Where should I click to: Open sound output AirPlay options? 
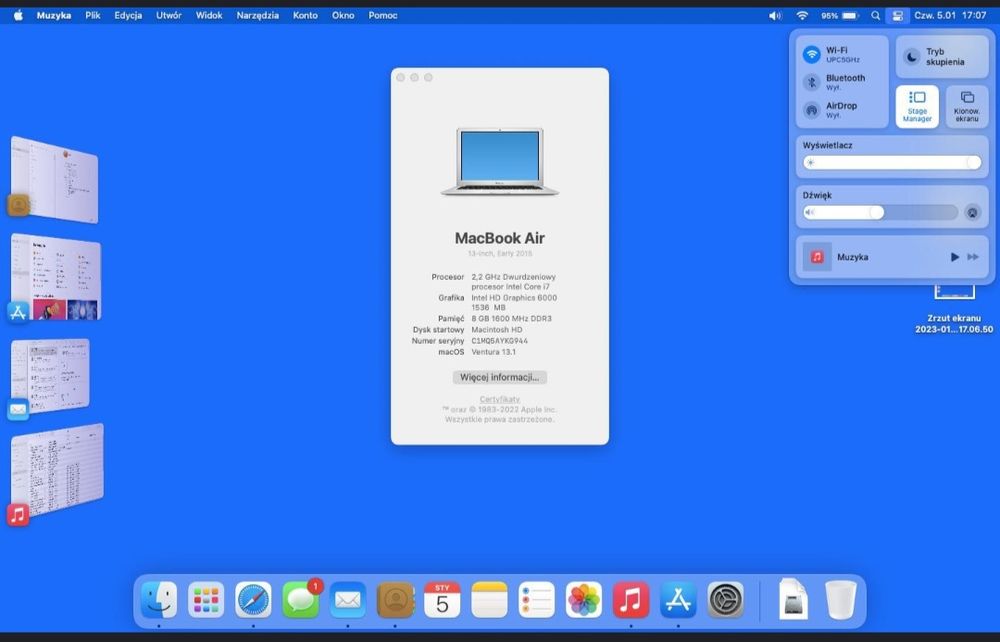click(x=971, y=212)
